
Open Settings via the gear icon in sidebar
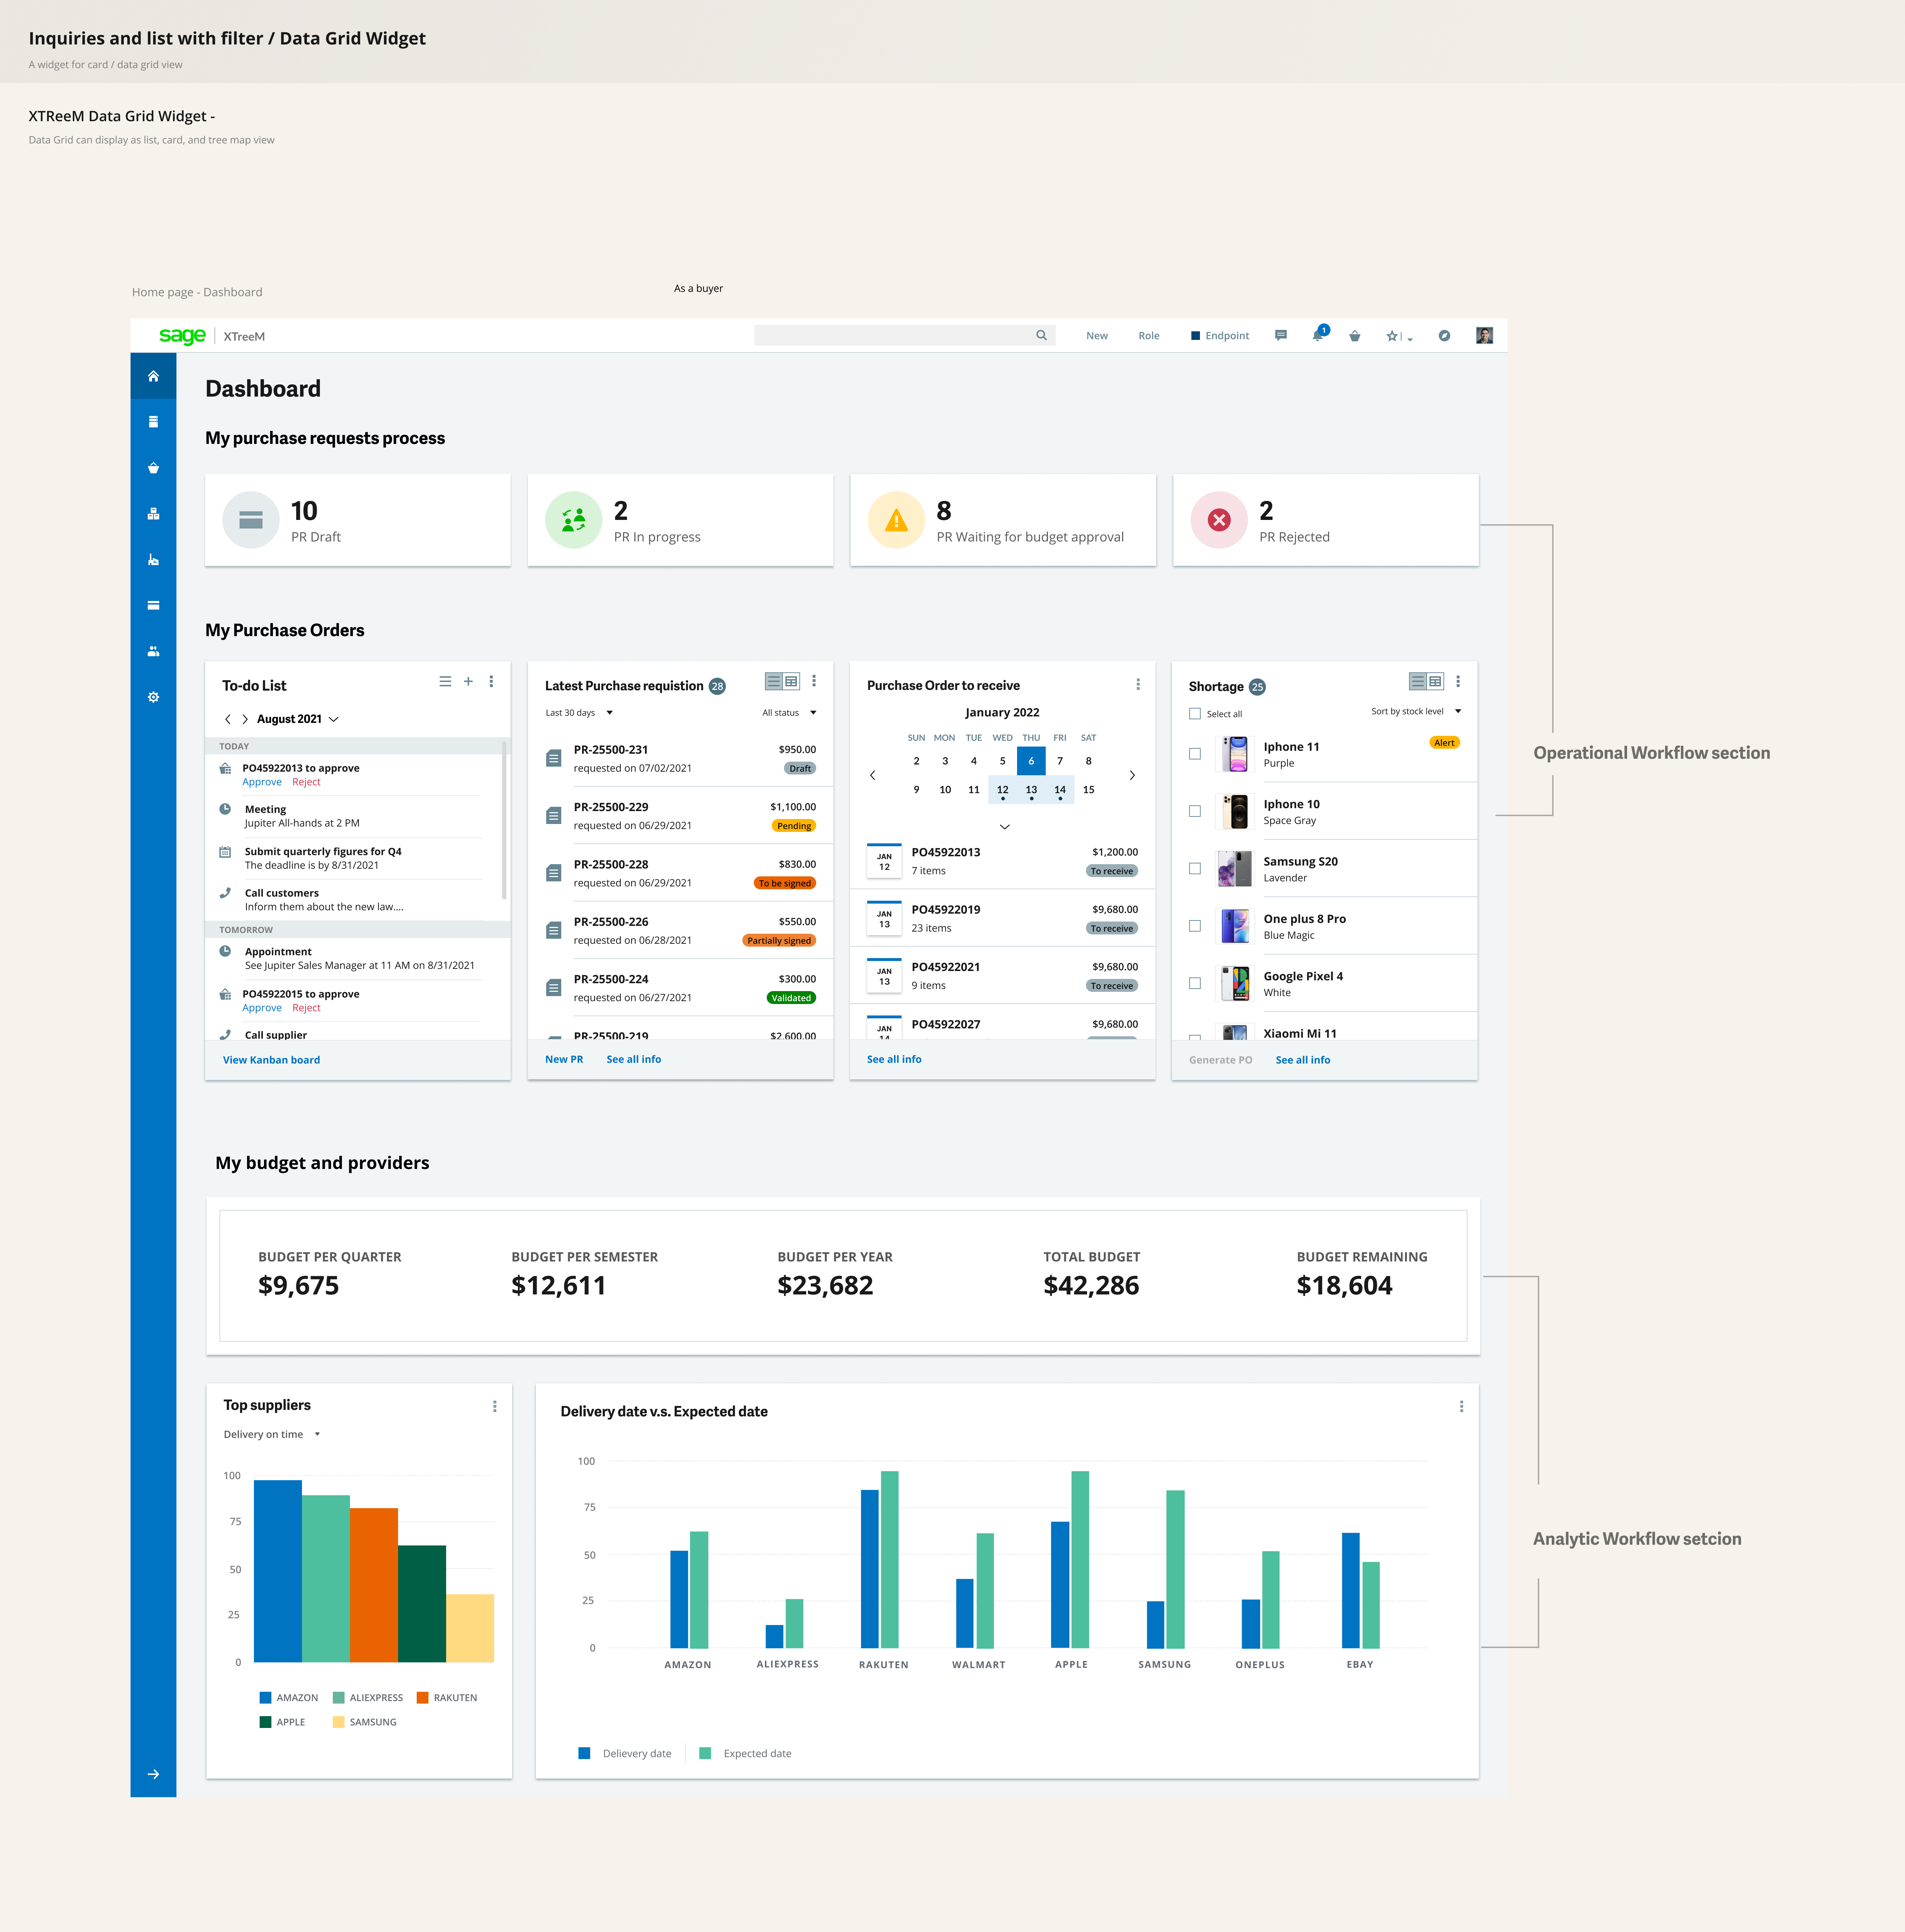(x=153, y=697)
